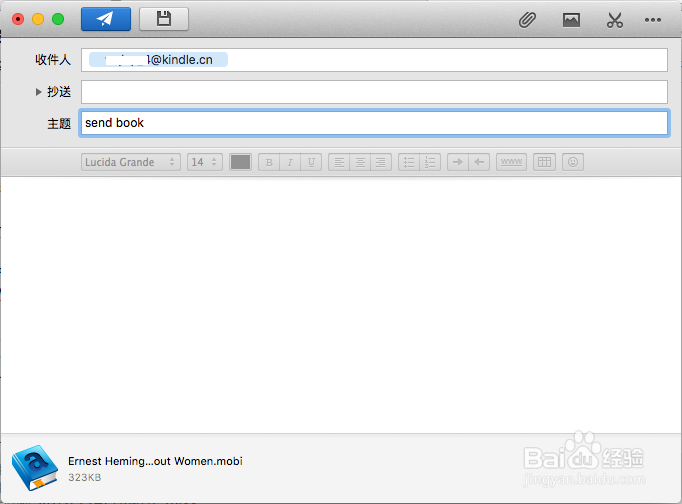This screenshot has height=504, width=682.
Task: Select the @kindle.cn recipient token
Action: click(158, 60)
